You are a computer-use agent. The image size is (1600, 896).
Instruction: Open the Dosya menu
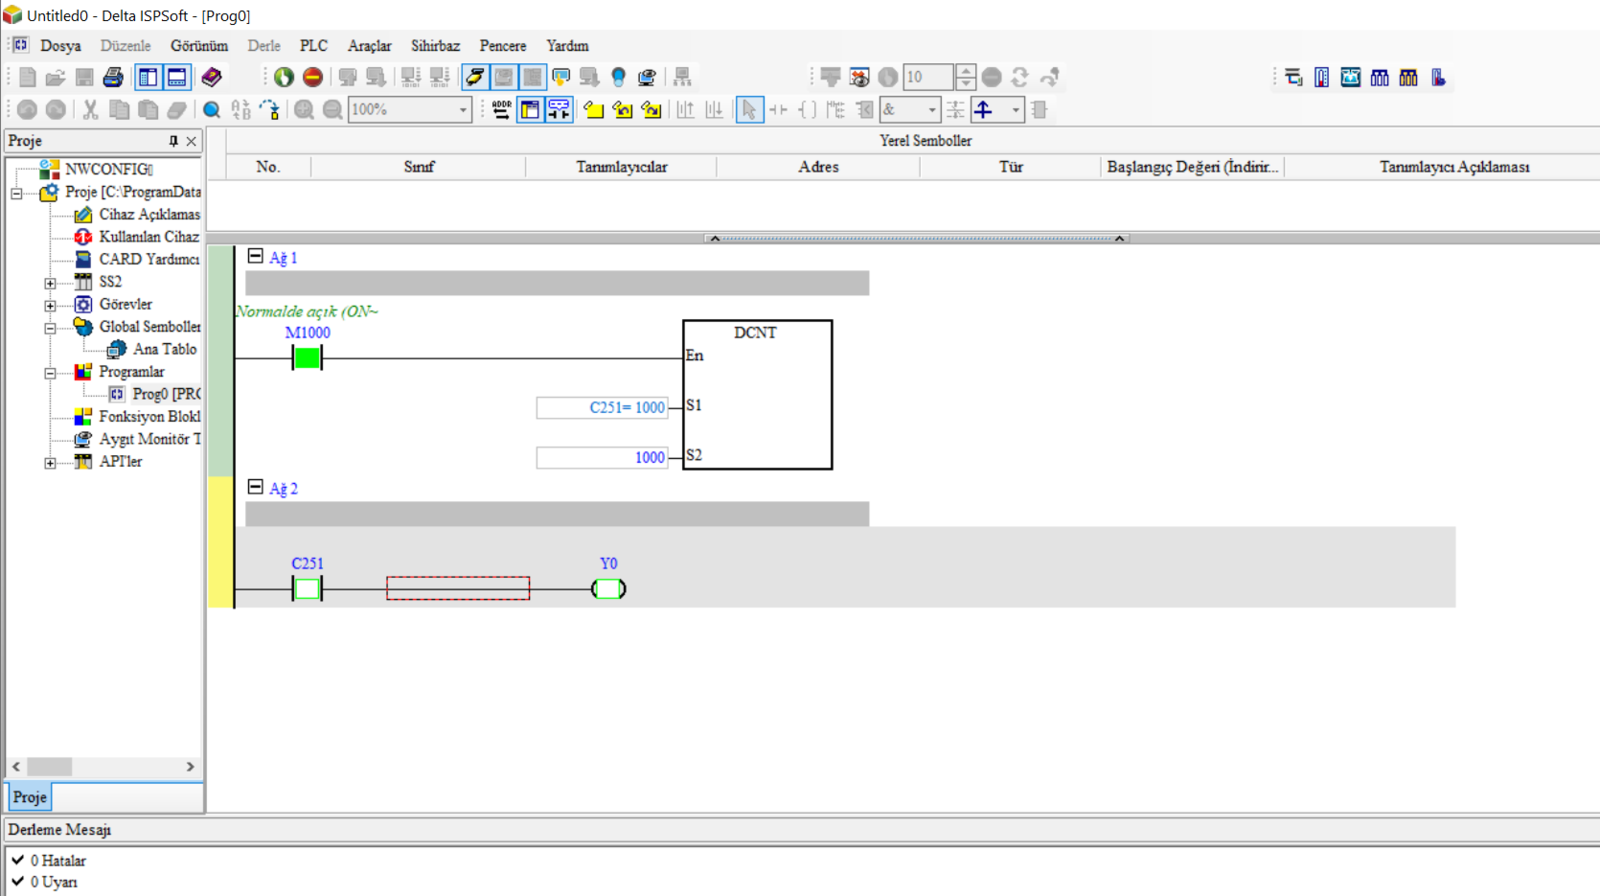[x=60, y=46]
